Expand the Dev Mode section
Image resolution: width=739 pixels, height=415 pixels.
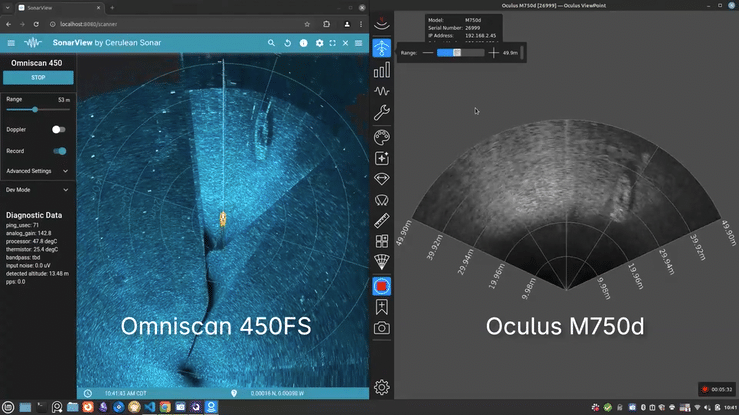coord(36,189)
